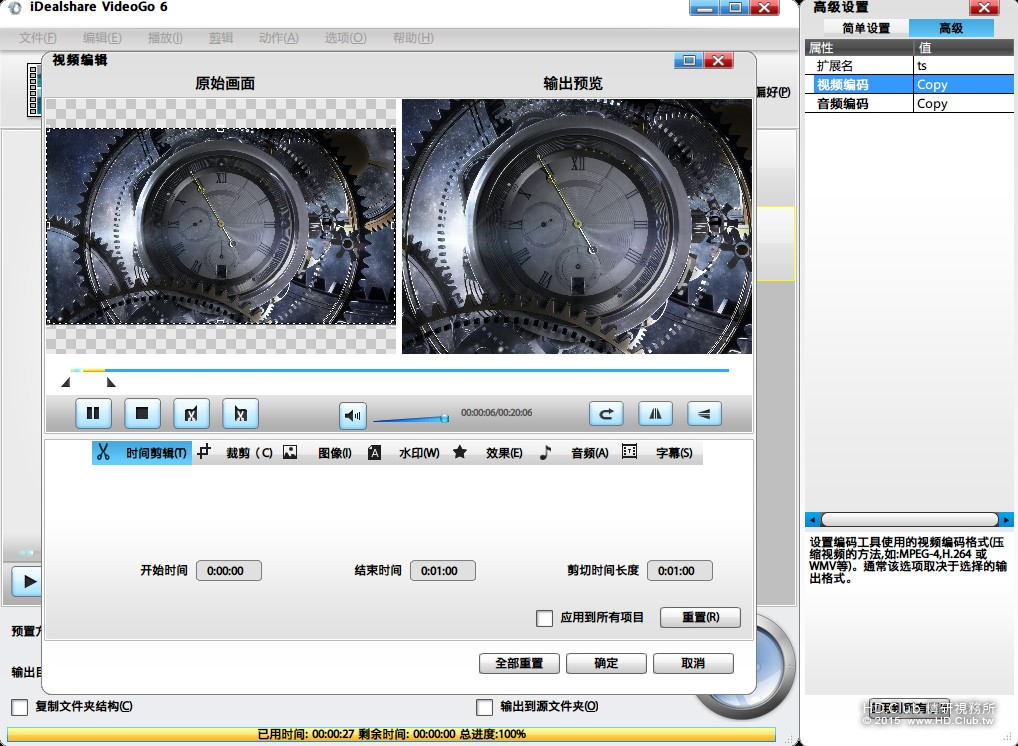Click the 重置(R) button
Screen dimensions: 1018x746
point(700,617)
